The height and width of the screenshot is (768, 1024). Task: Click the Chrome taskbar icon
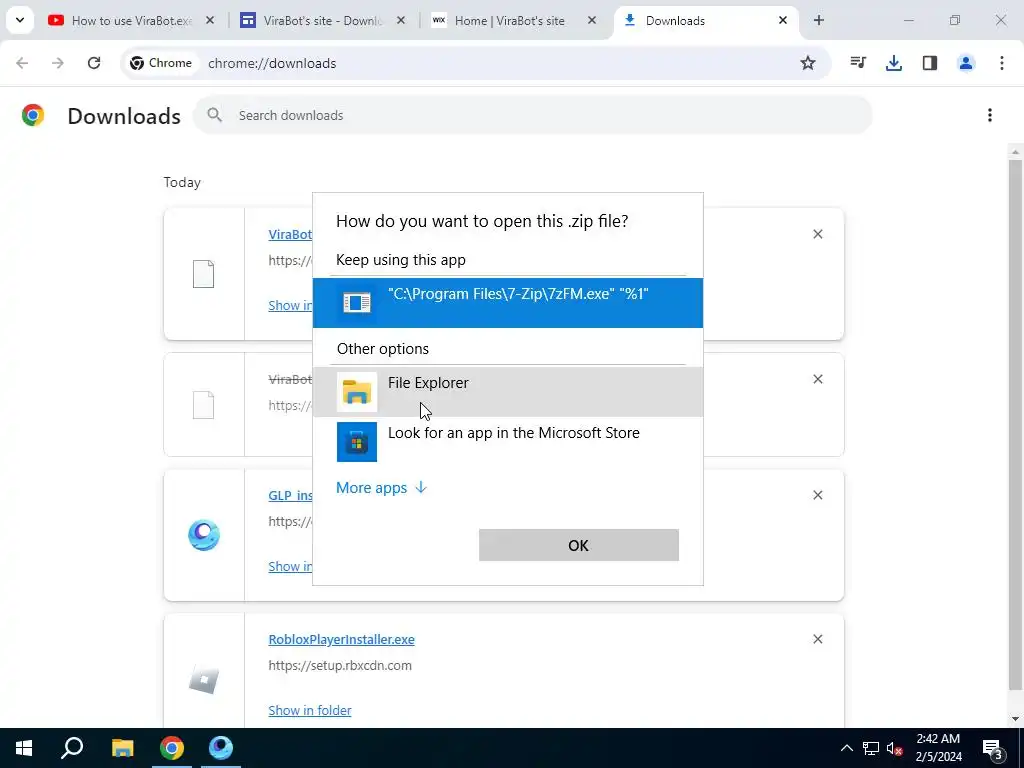172,748
